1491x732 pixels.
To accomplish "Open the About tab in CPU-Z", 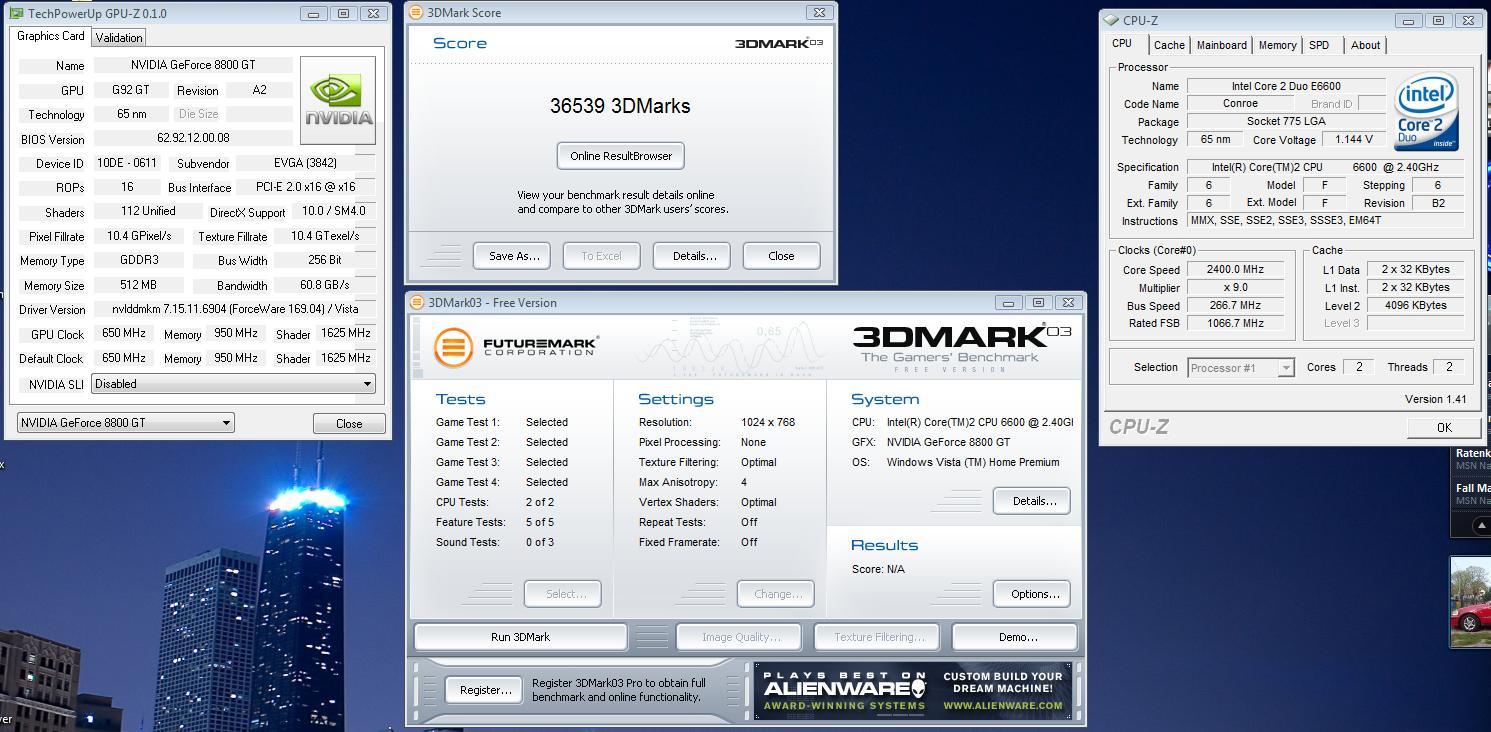I will (x=1365, y=45).
